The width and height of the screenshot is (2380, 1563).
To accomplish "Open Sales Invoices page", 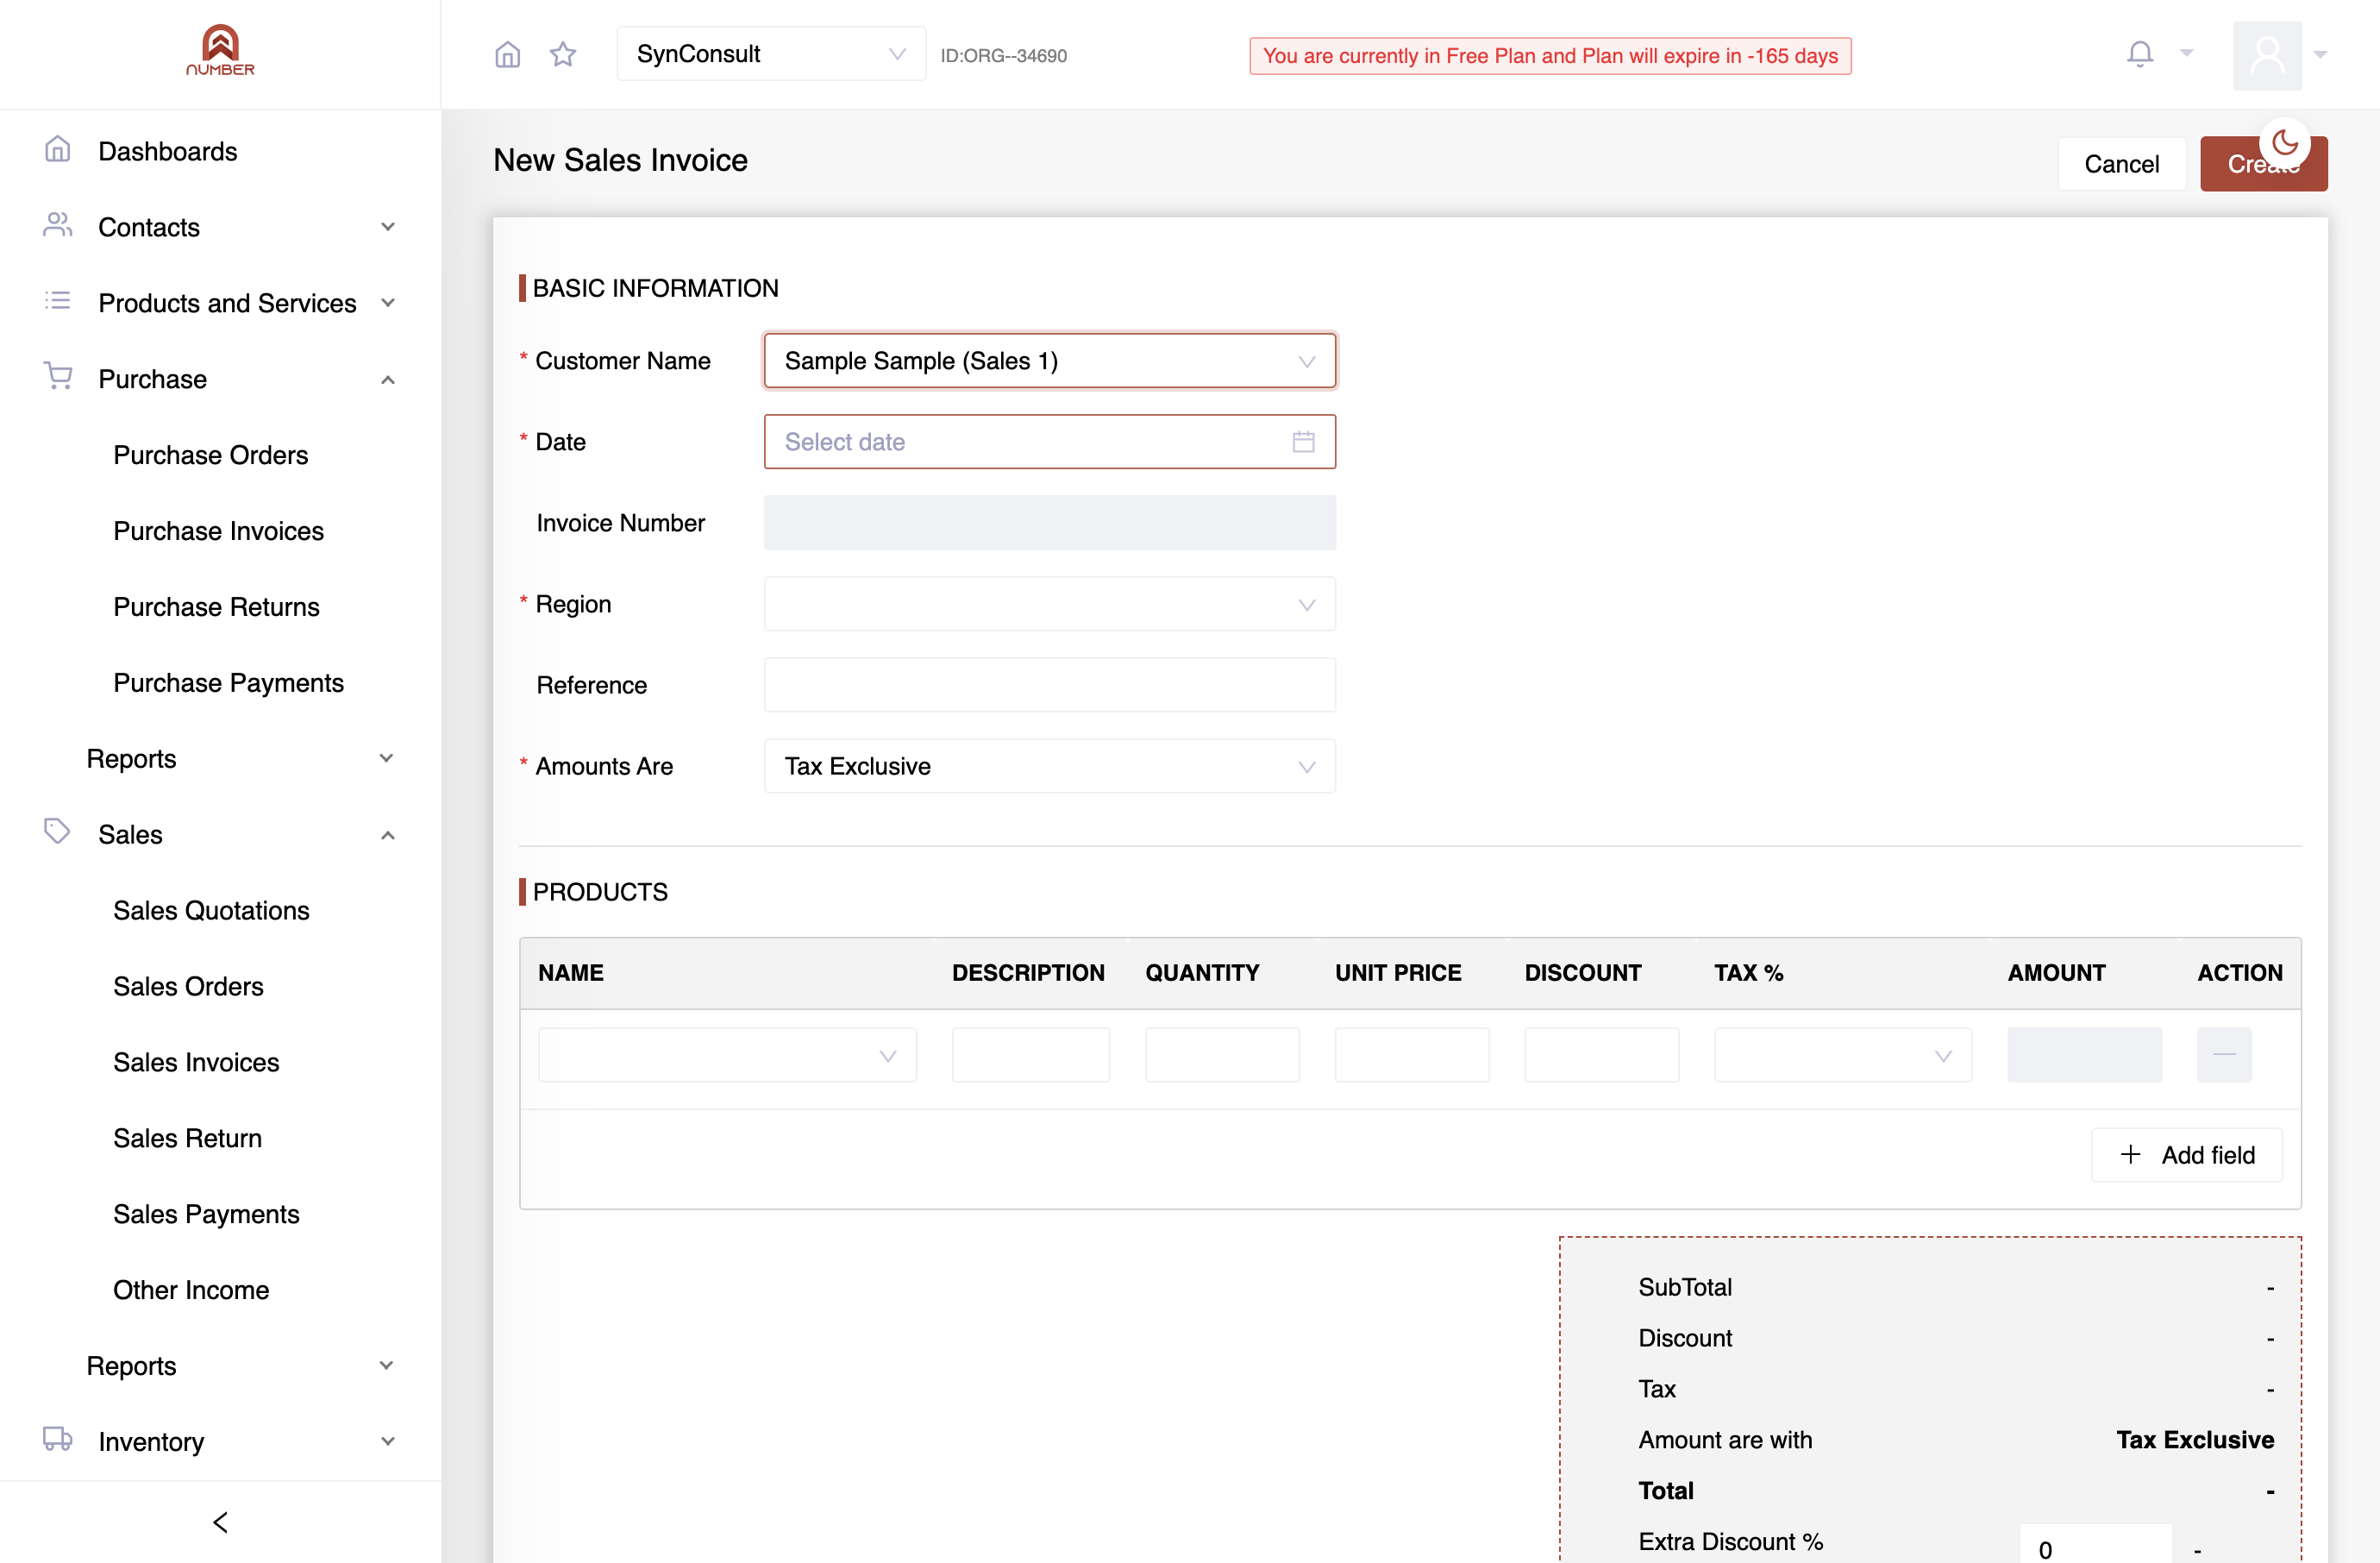I will [x=196, y=1062].
